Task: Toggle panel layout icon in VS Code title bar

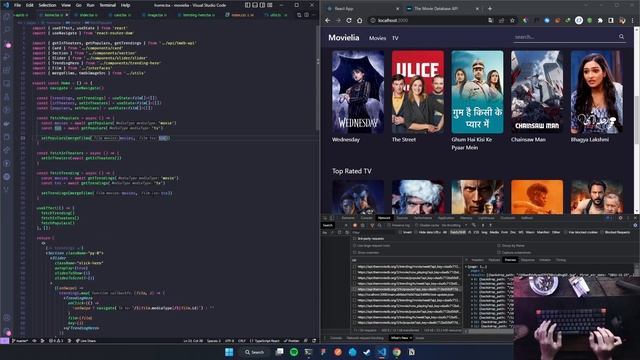Action: point(255,5)
